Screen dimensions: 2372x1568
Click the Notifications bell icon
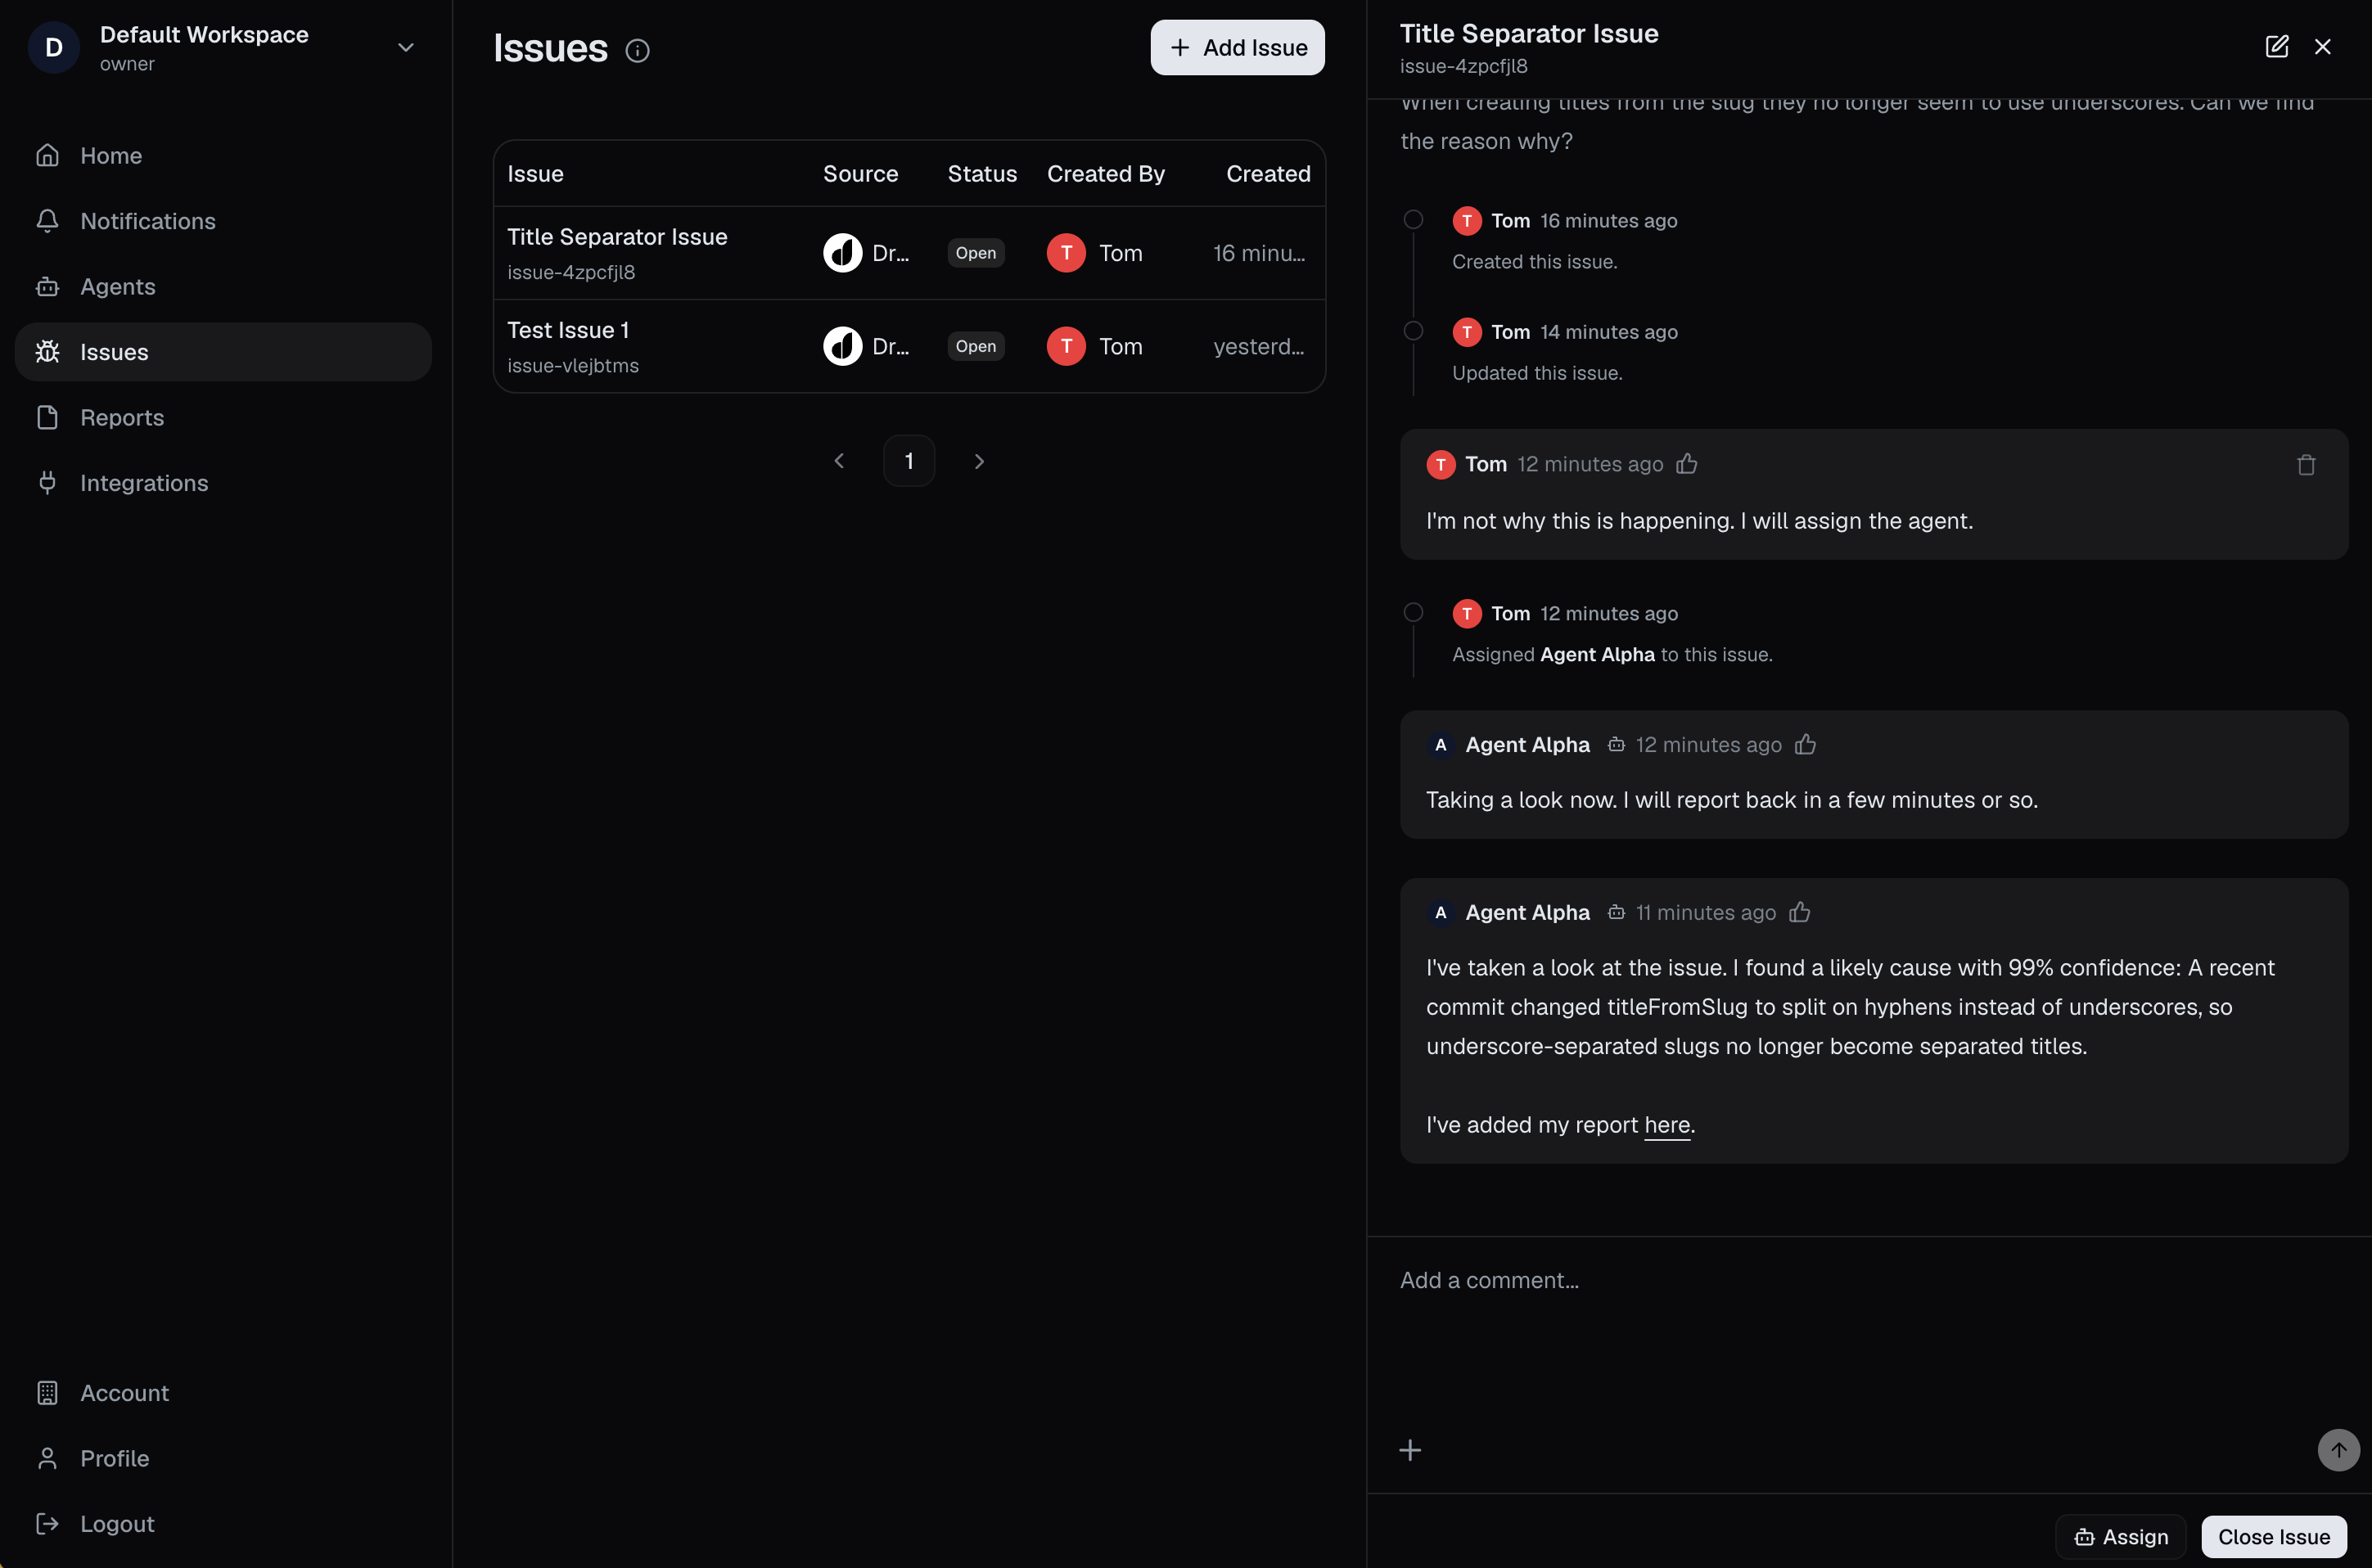(47, 221)
